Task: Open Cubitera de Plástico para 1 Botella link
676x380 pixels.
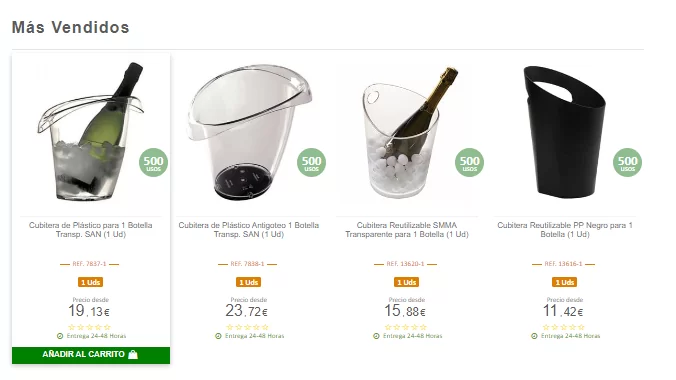Action: (x=91, y=230)
